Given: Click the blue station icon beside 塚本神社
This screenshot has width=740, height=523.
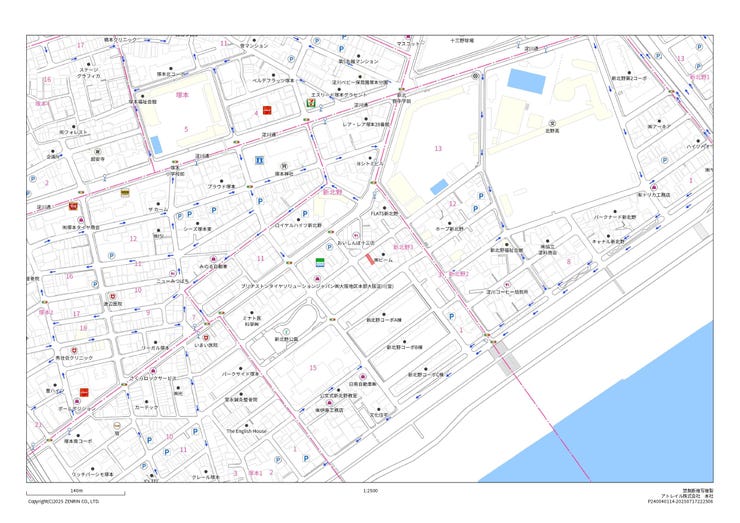Looking at the screenshot, I should click(259, 160).
